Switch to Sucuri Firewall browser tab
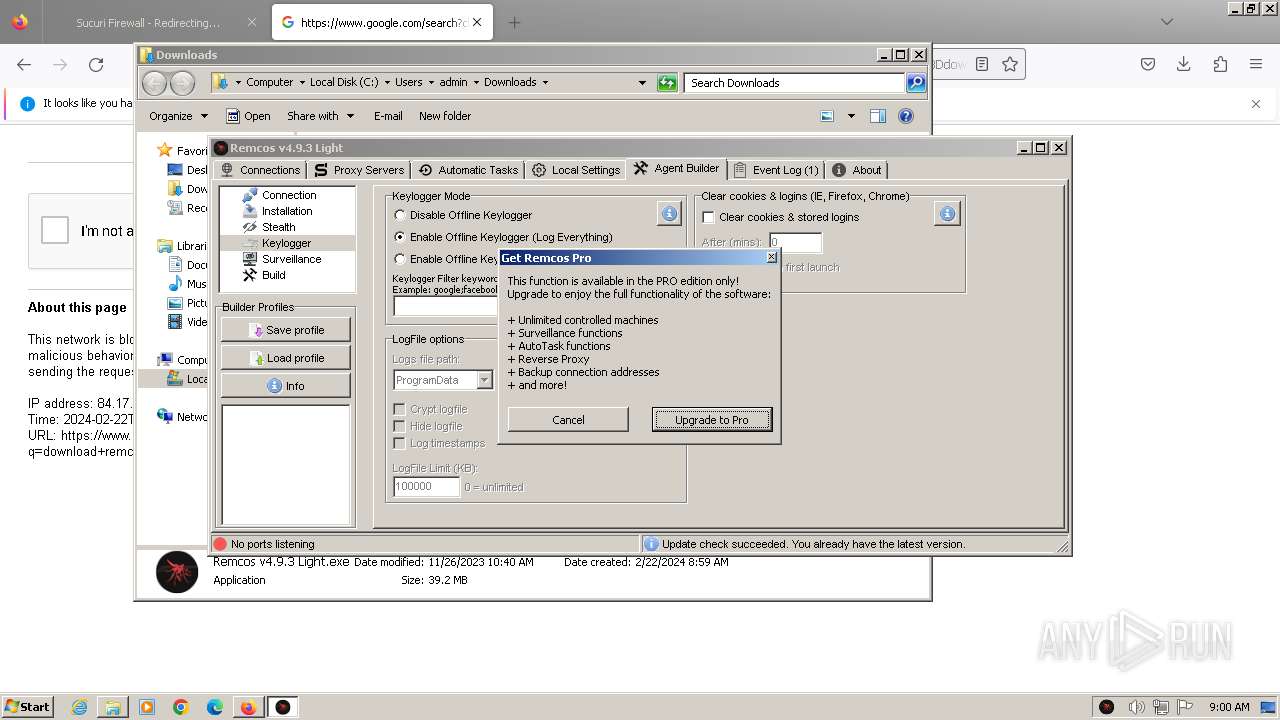The width and height of the screenshot is (1280, 720). point(148,22)
